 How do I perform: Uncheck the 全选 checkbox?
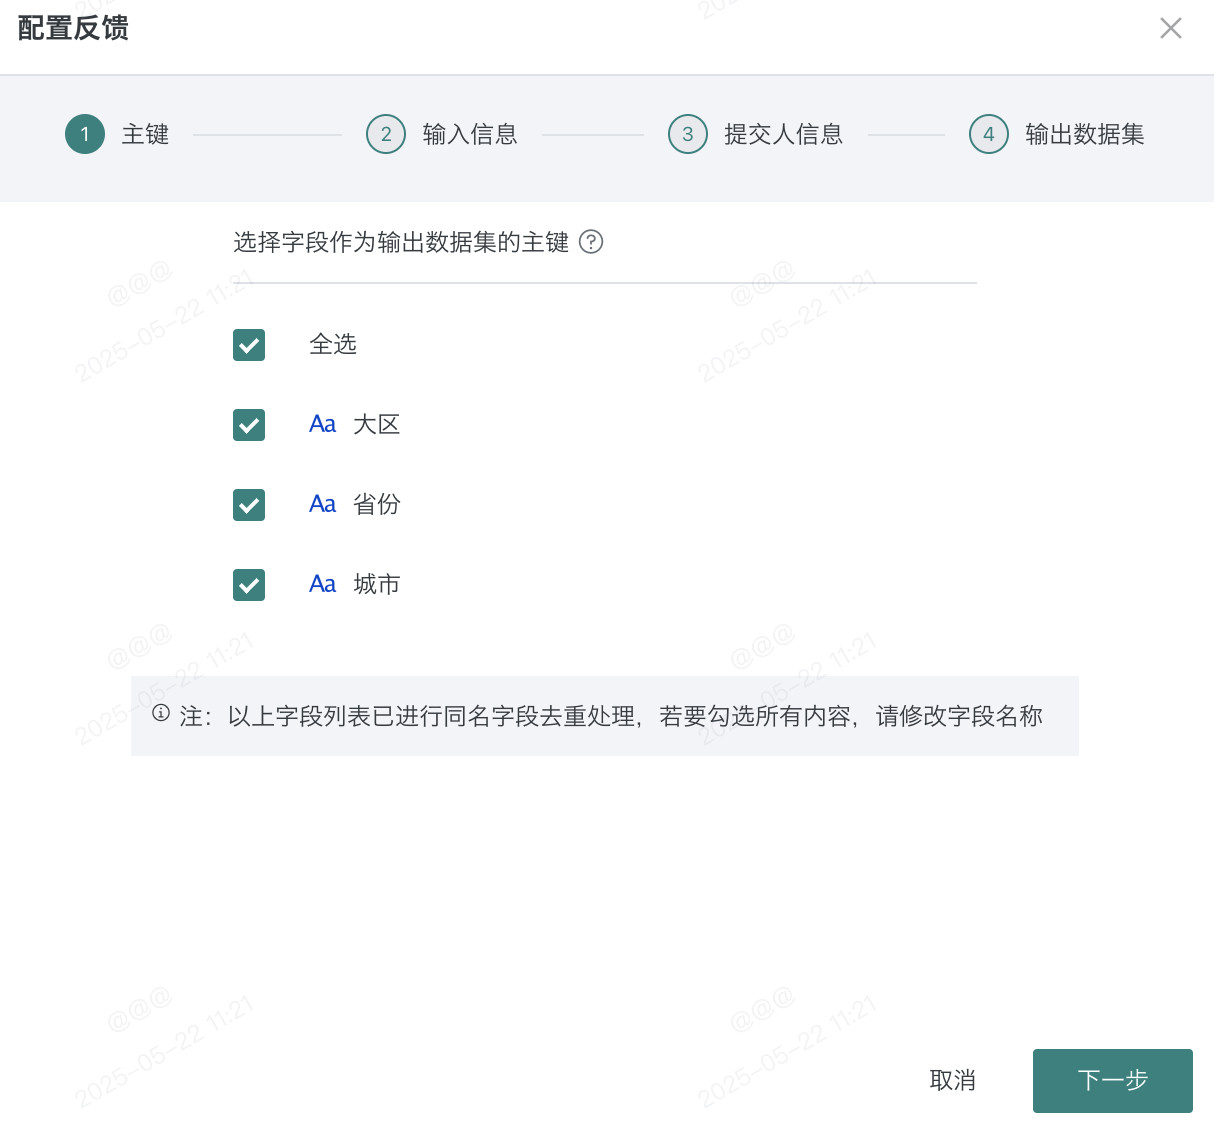(249, 345)
